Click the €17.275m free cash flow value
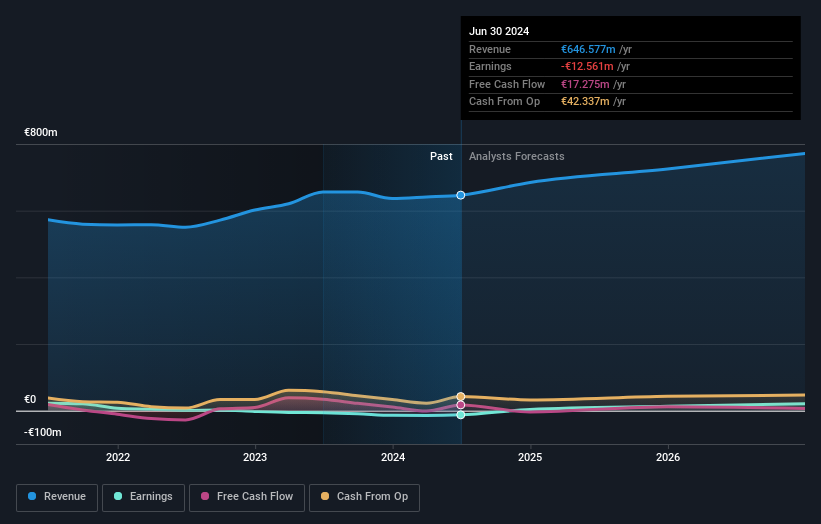821x524 pixels. click(x=585, y=84)
